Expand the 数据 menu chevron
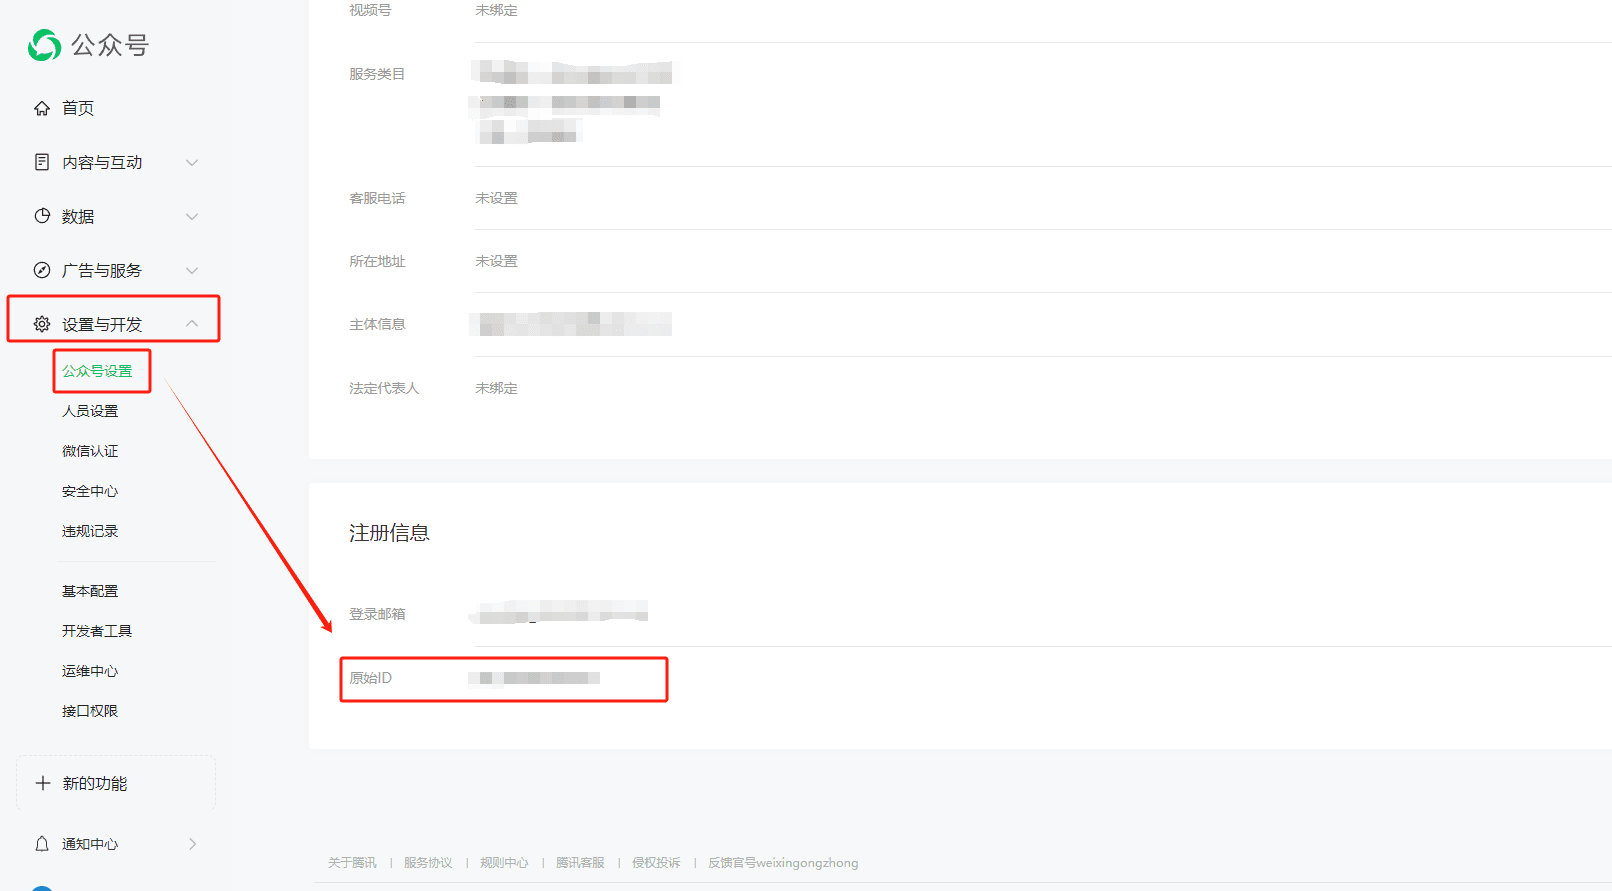Viewport: 1612px width, 891px height. point(192,216)
